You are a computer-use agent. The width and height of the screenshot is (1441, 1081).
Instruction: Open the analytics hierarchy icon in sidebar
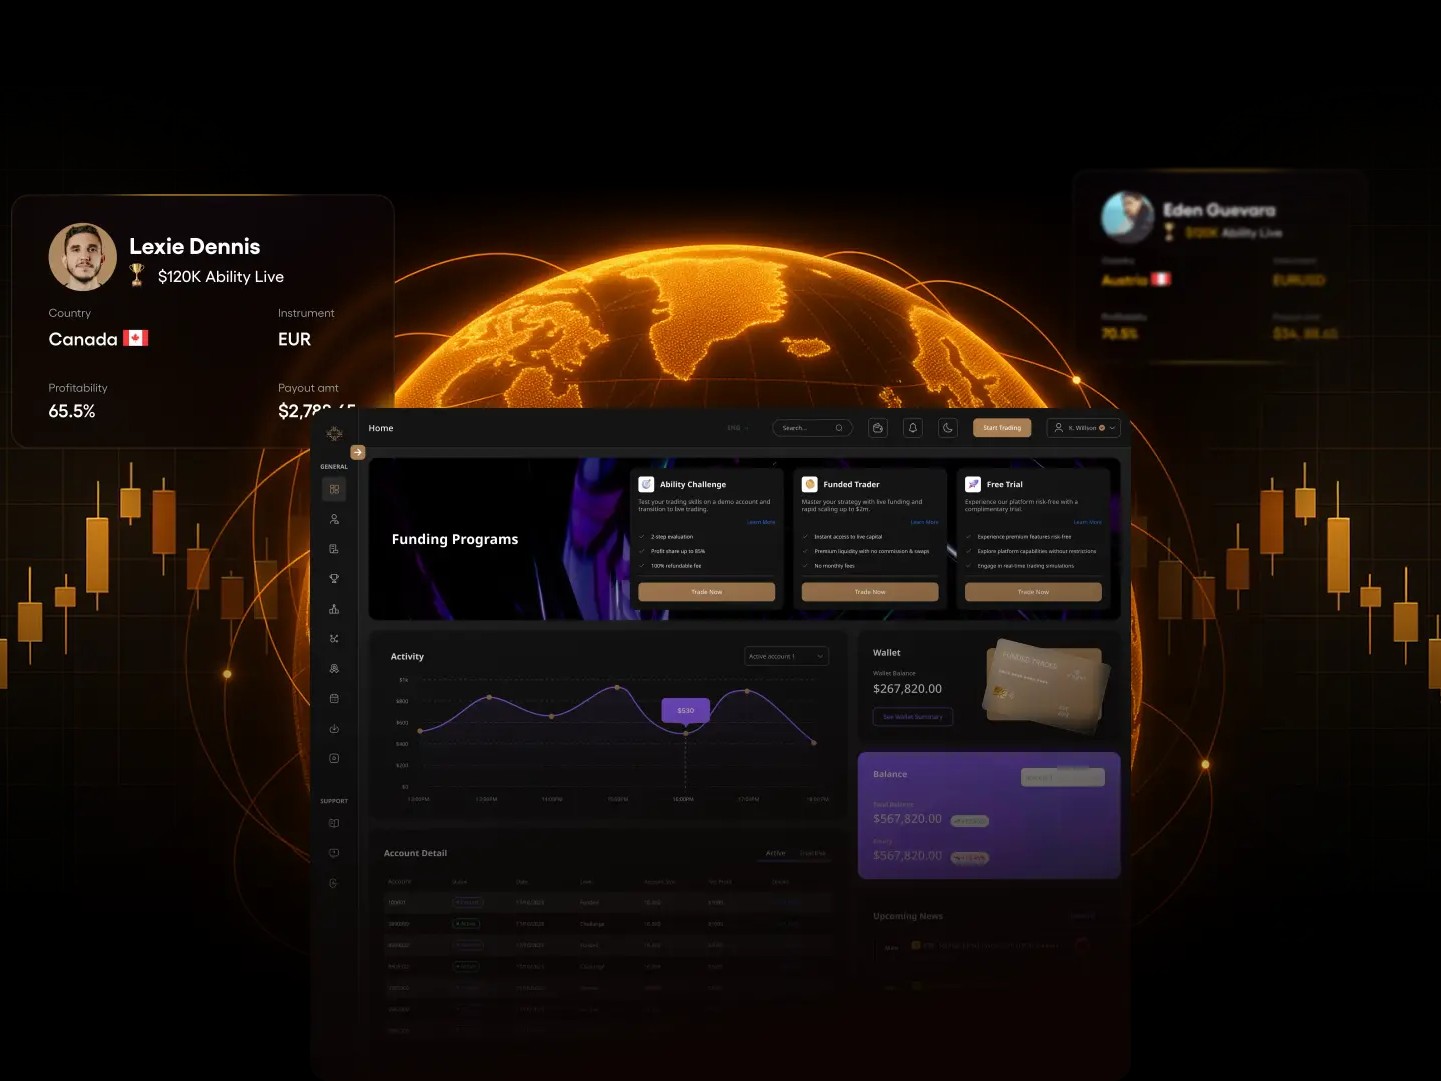(334, 608)
